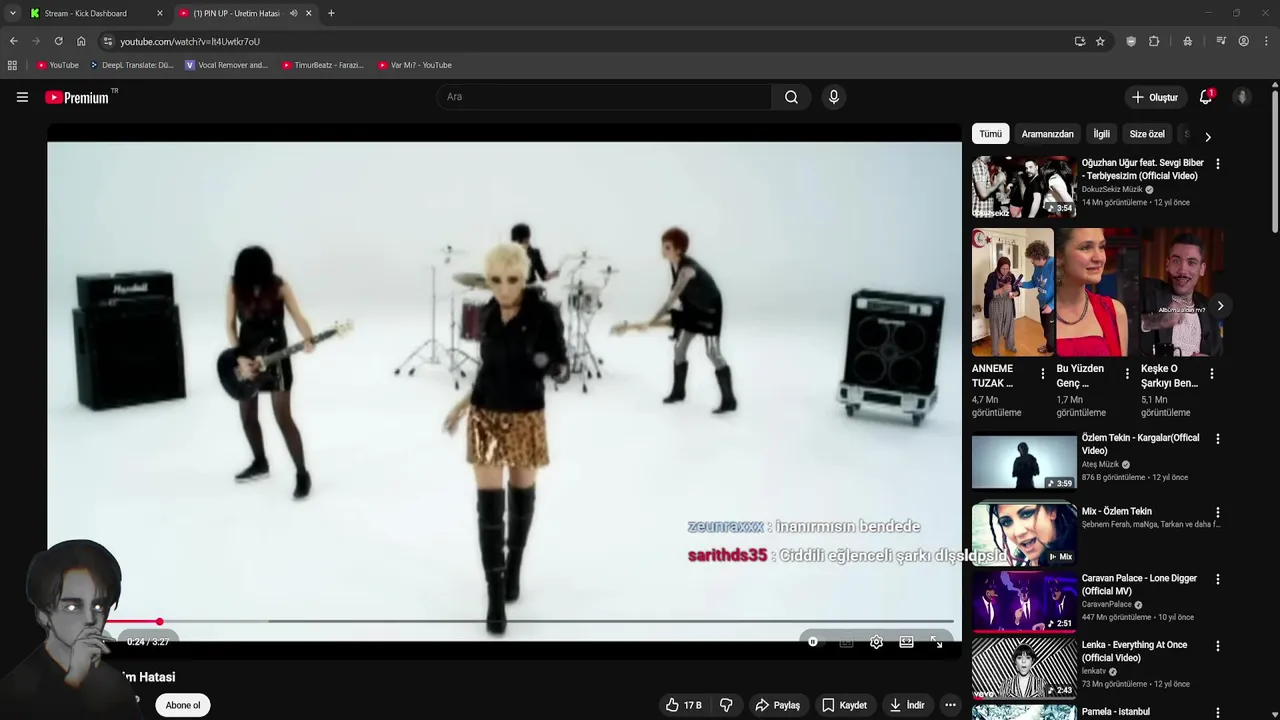Screen dimensions: 1280x720
Task: Bookmark this page with star icon
Action: point(1100,41)
